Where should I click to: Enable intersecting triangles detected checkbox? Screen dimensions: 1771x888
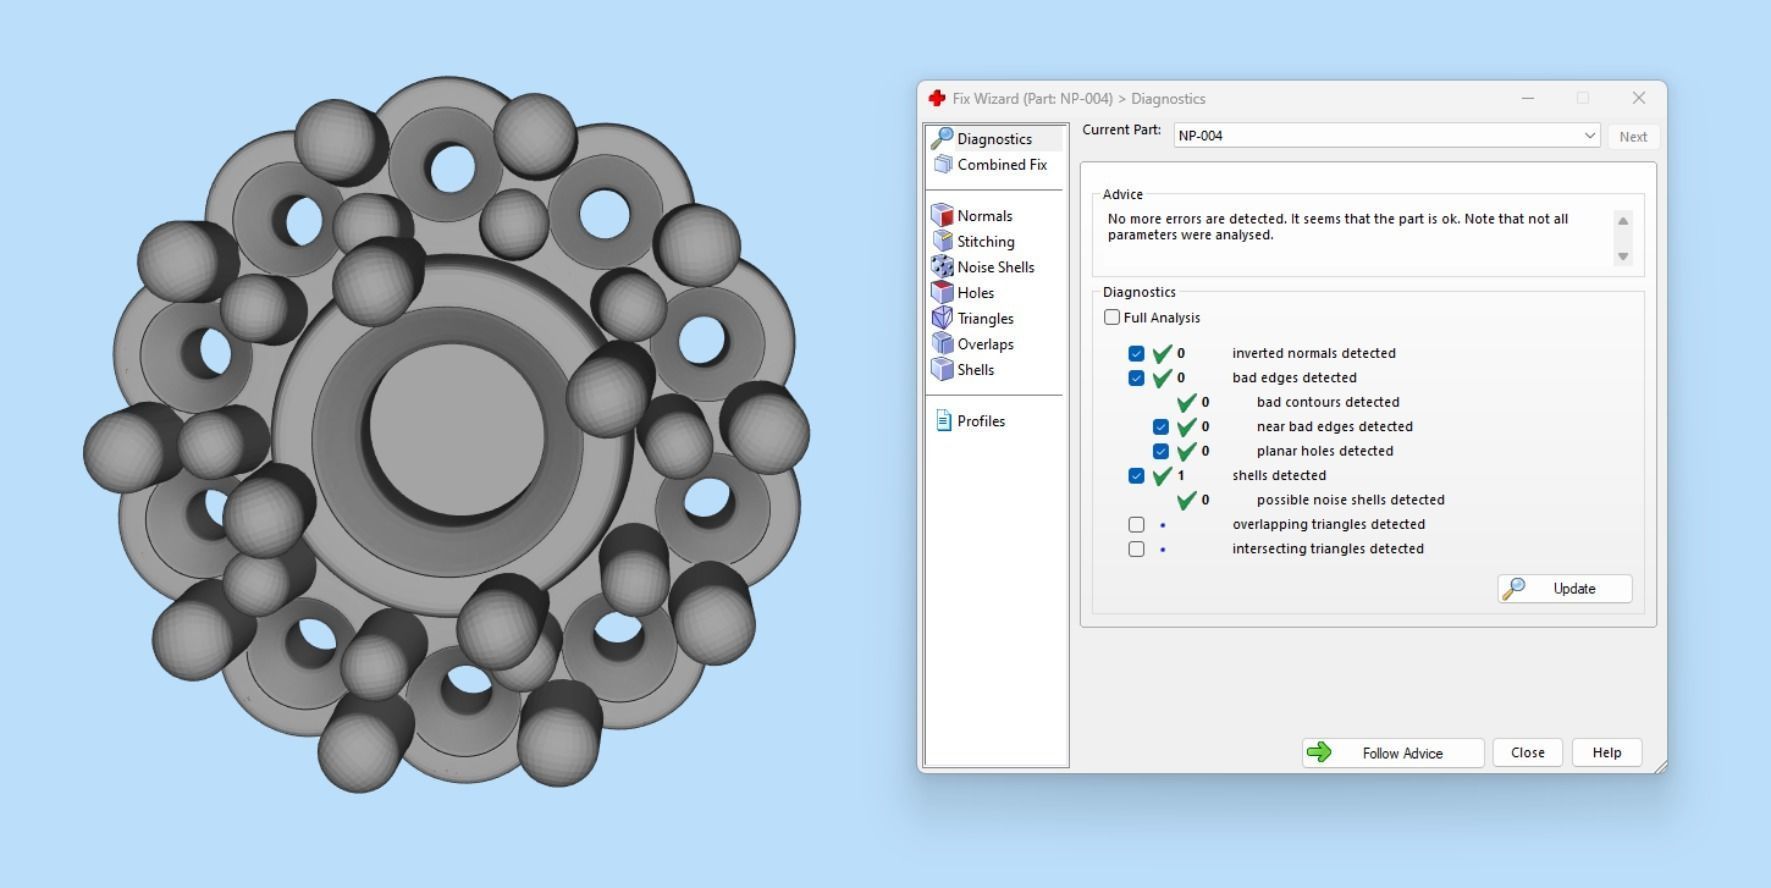(x=1136, y=549)
